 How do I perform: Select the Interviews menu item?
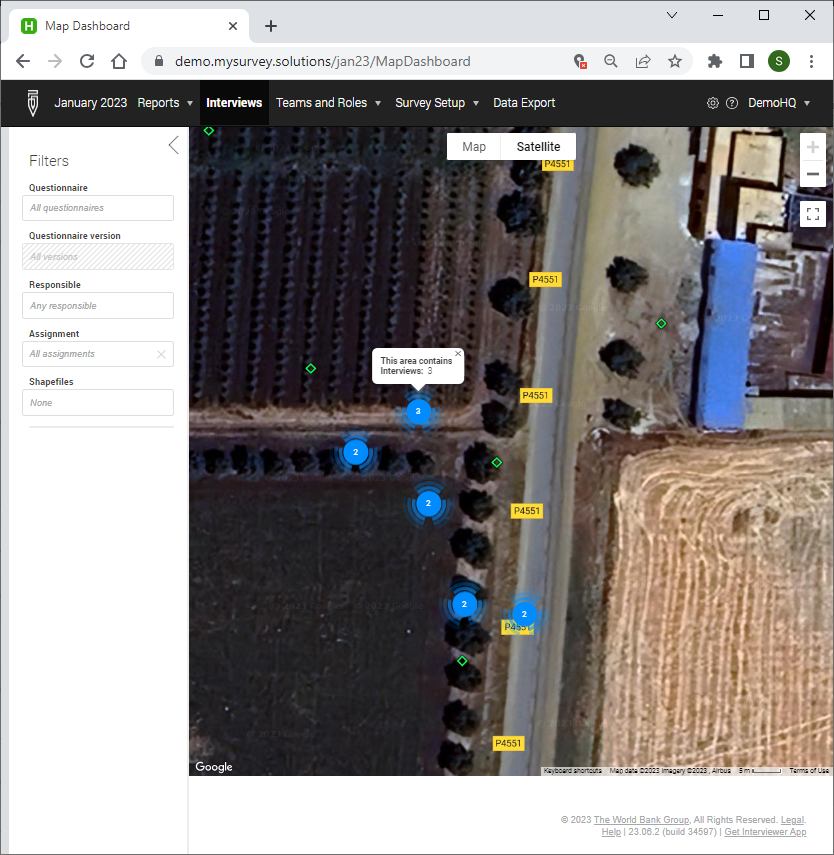pos(234,103)
